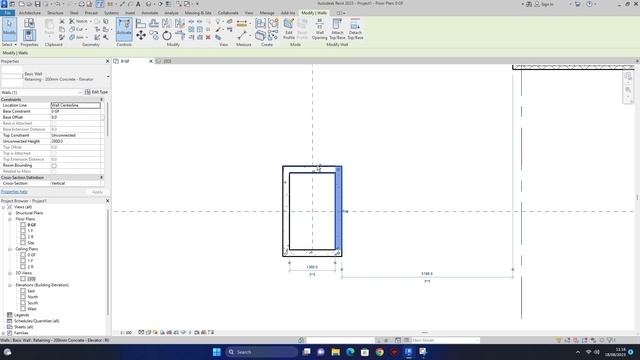Click the view scale 1:100 in view control bar
This screenshot has height=360, width=640.
pyautogui.click(x=126, y=333)
